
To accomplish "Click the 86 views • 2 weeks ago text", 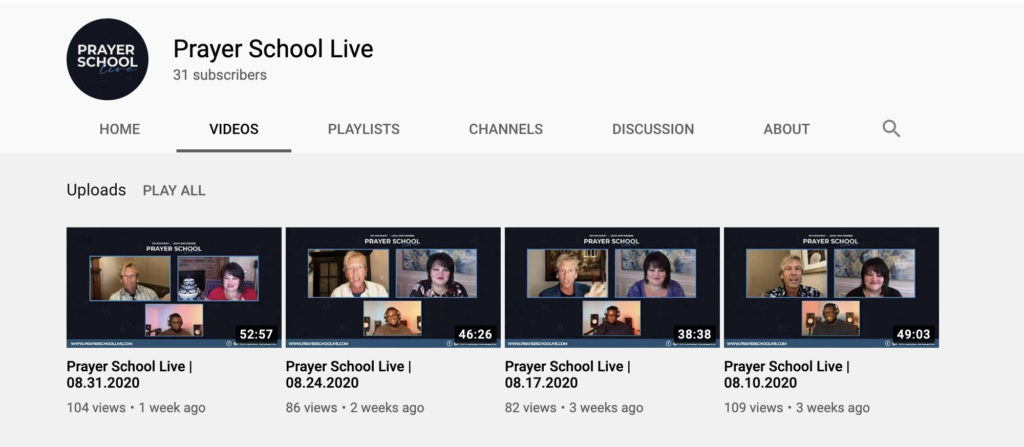I will click(x=355, y=408).
